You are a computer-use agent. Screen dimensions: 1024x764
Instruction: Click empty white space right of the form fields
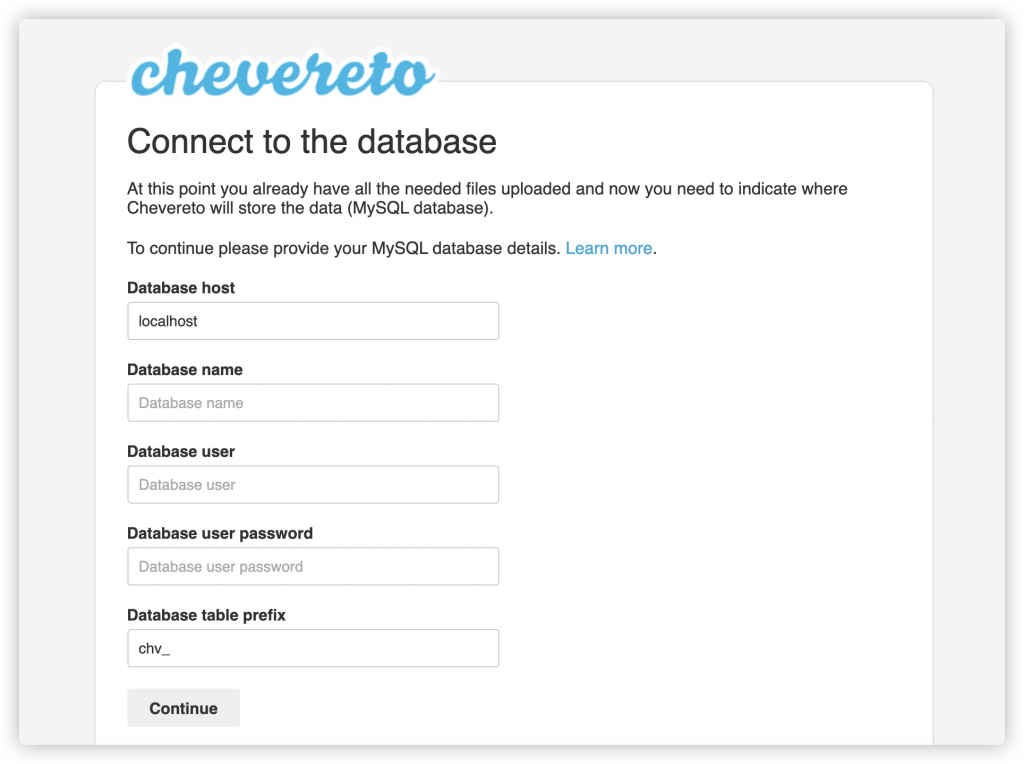pyautogui.click(x=720, y=450)
